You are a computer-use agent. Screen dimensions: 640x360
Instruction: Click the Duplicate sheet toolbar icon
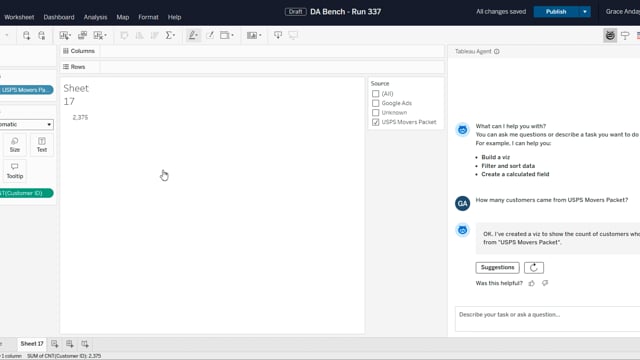coord(82,36)
